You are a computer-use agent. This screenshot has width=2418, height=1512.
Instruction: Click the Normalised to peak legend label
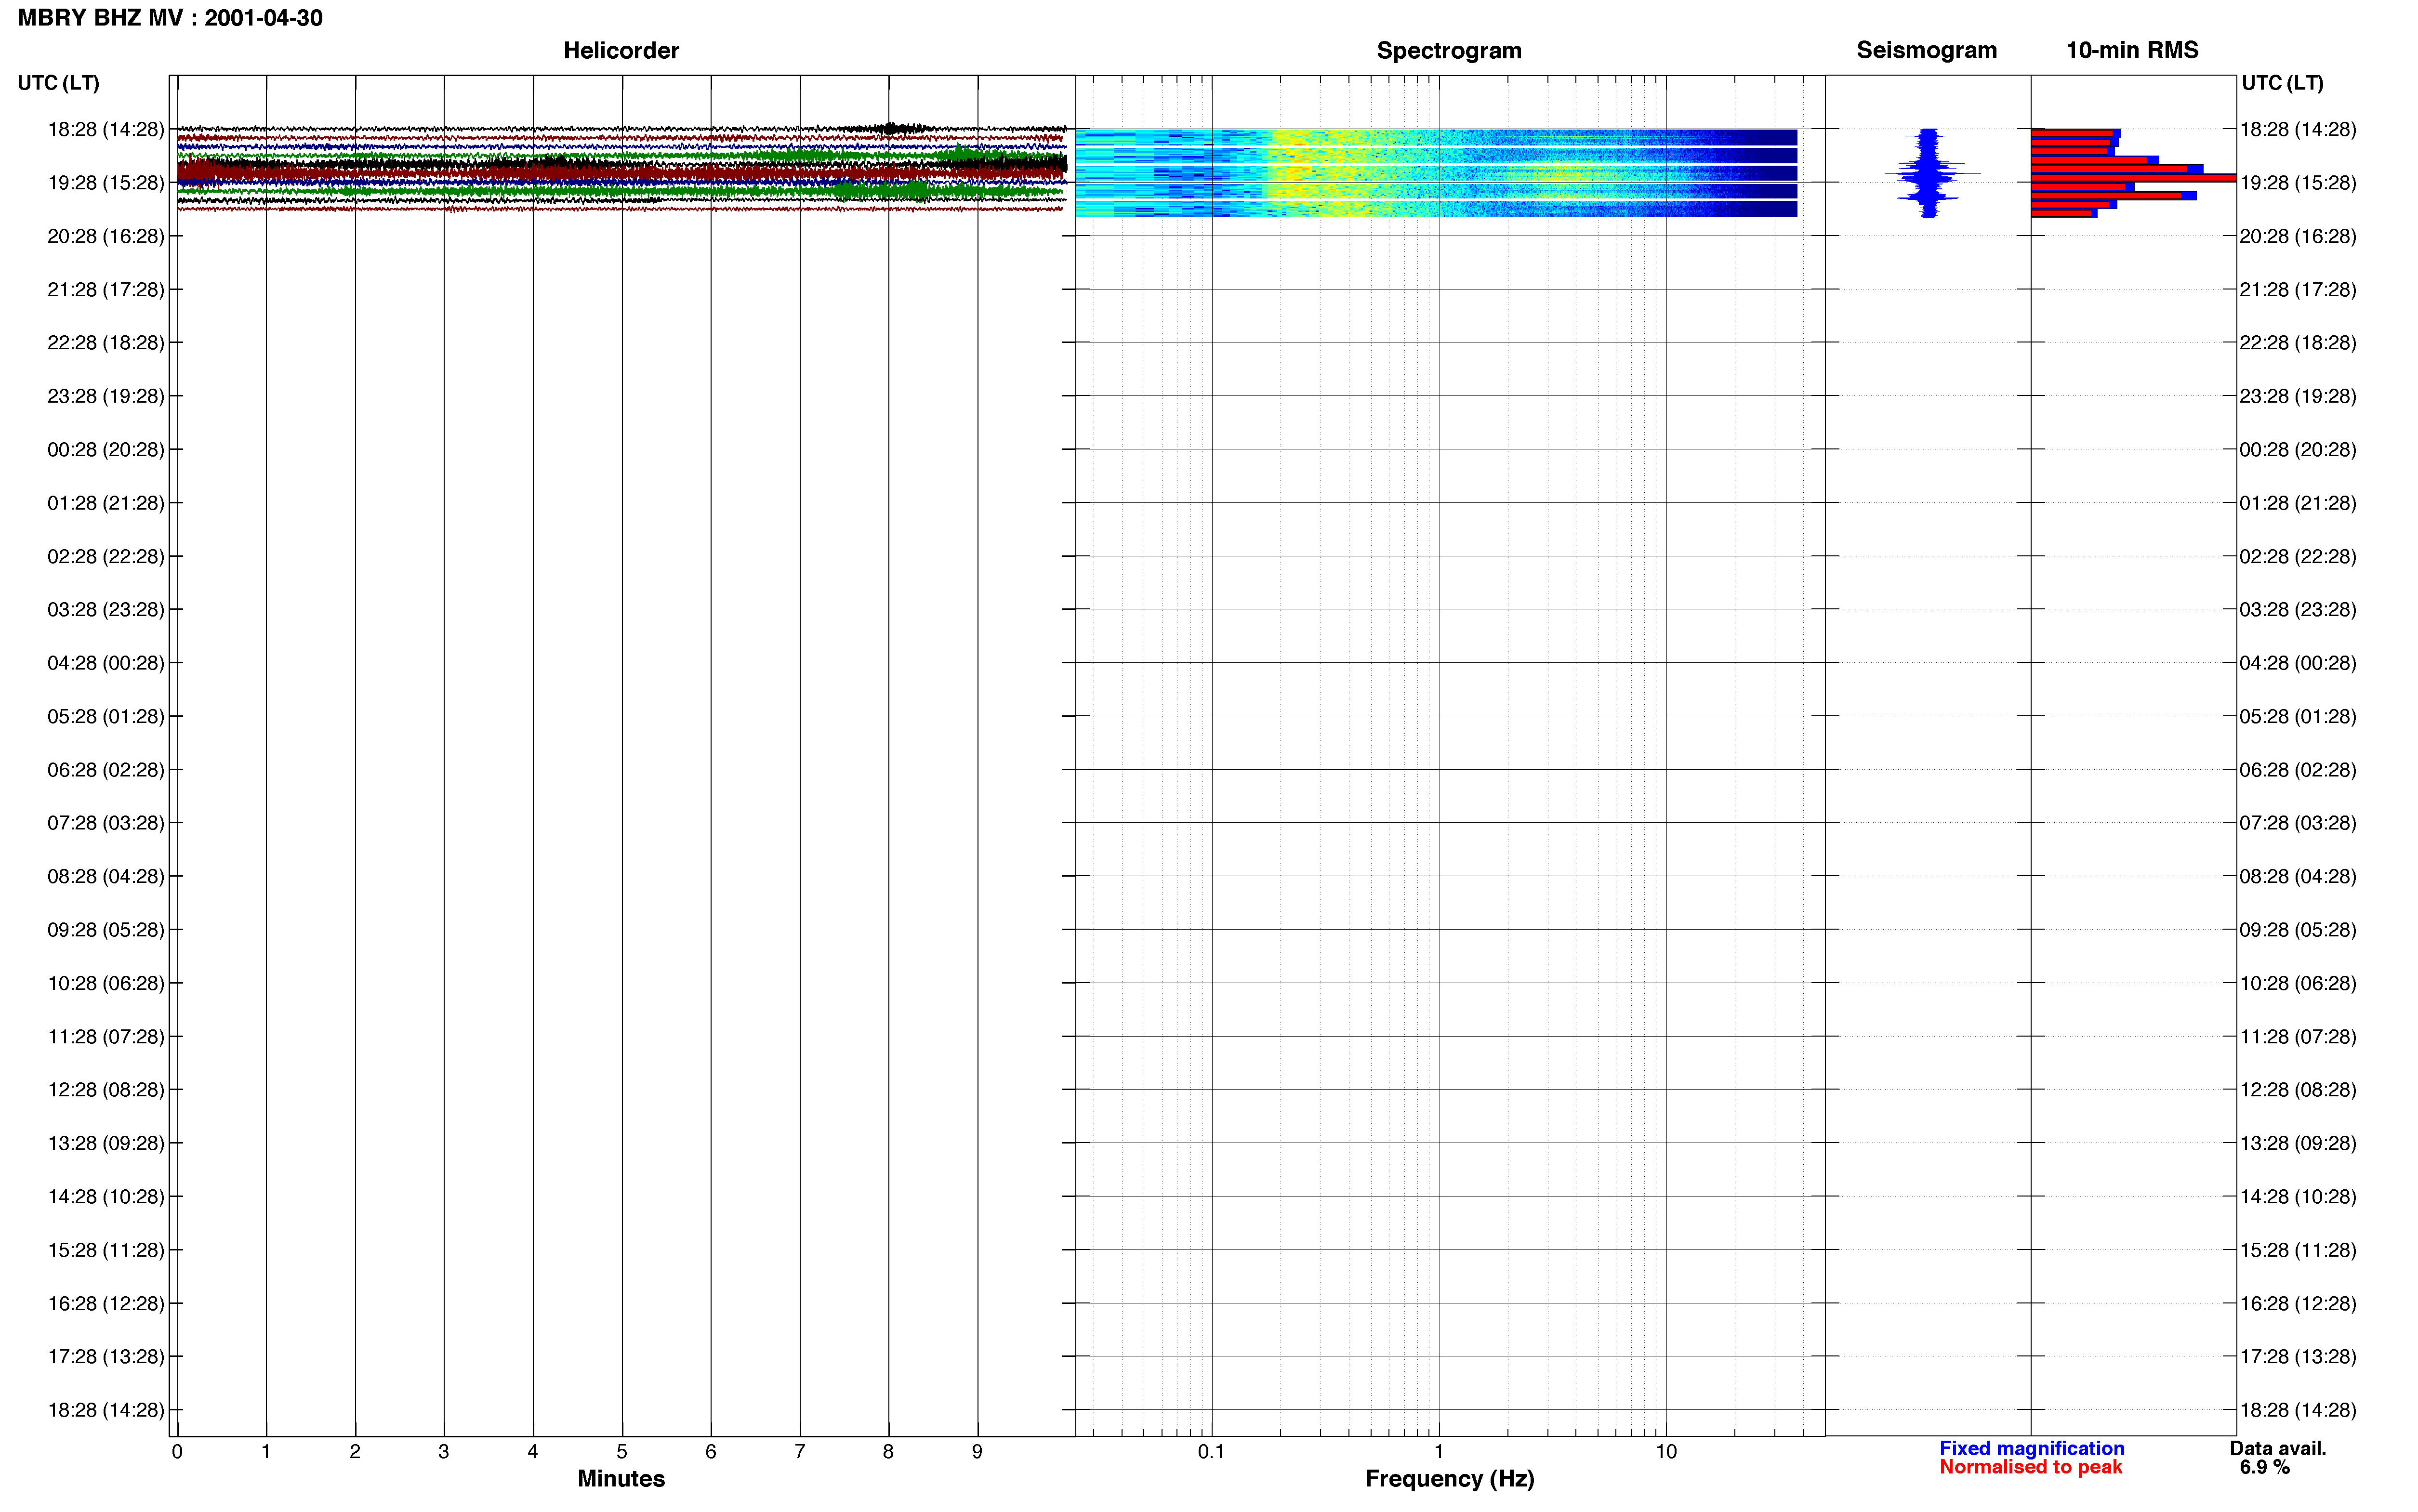pos(2030,1467)
